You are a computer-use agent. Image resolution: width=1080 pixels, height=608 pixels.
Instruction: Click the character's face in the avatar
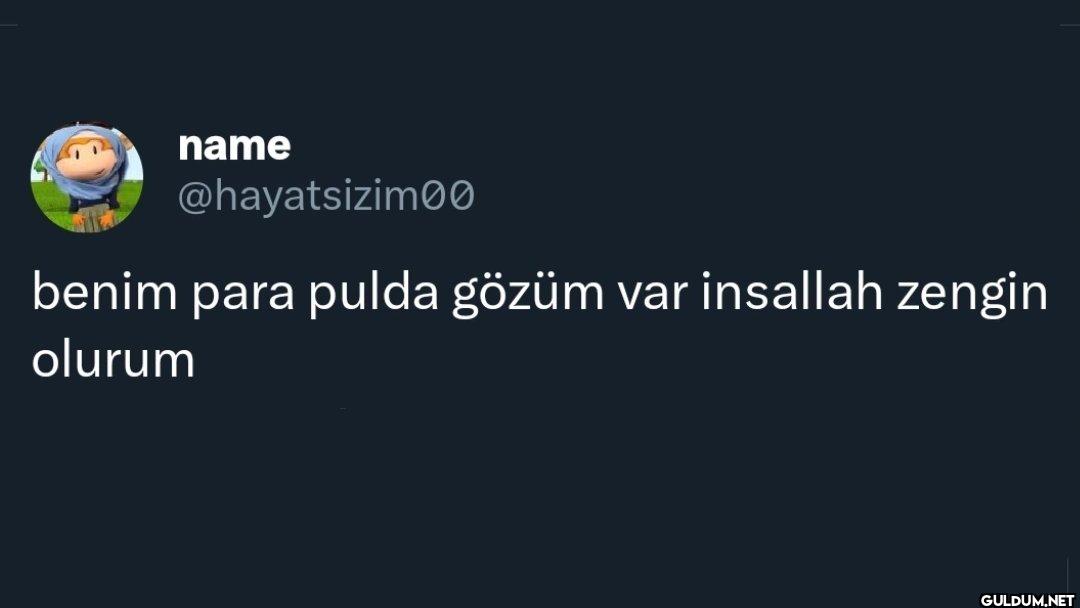pyautogui.click(x=85, y=161)
